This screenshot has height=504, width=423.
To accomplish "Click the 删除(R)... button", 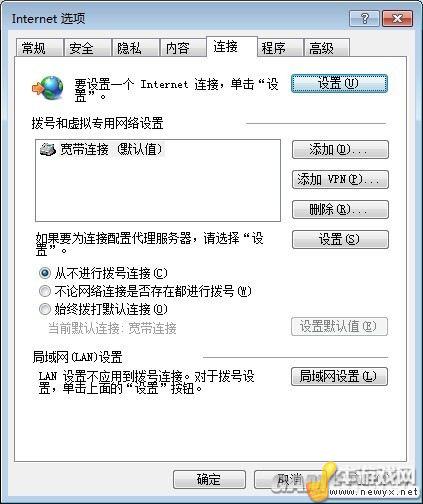I will (340, 209).
